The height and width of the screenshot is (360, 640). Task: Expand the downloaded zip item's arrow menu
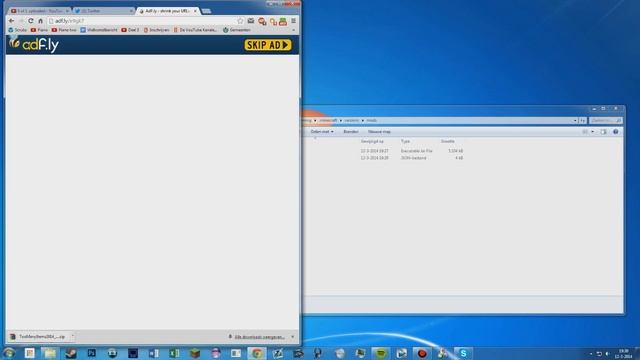click(x=73, y=337)
